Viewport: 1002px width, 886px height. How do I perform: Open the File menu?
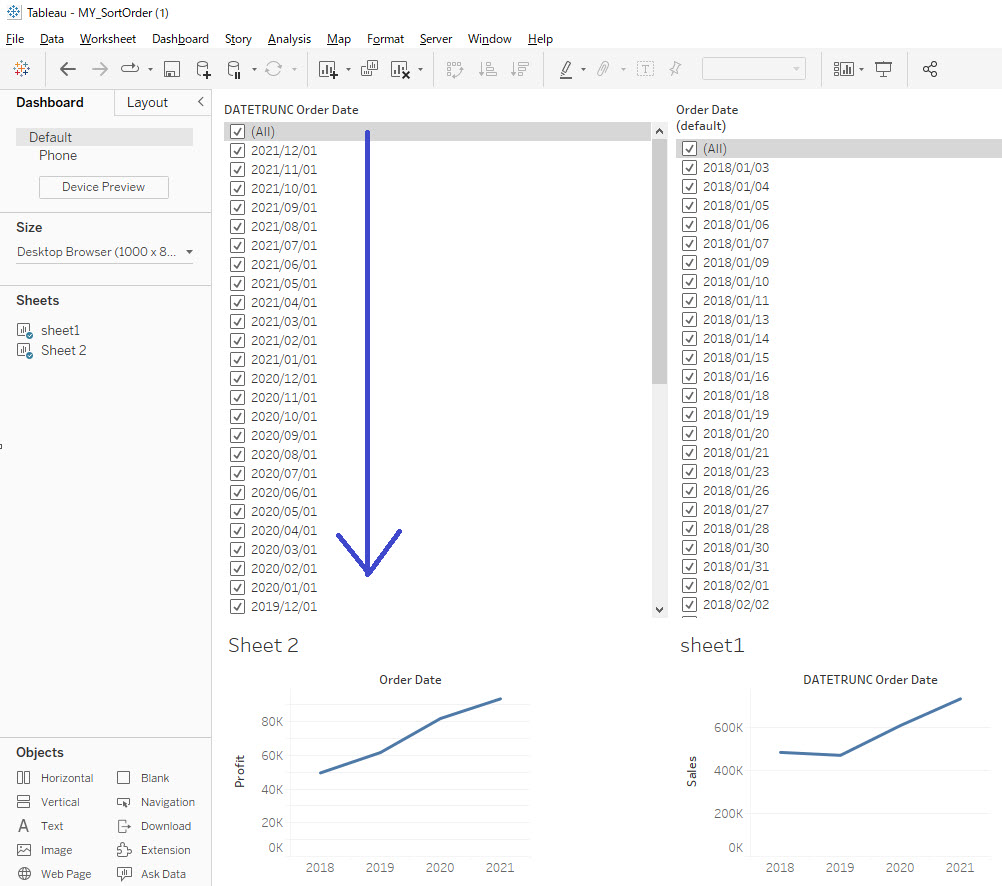pos(15,39)
